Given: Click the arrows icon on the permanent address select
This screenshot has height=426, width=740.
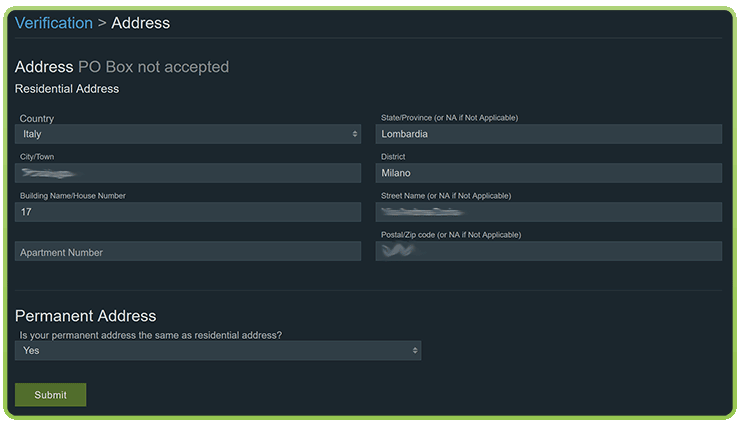Looking at the screenshot, I should 415,351.
